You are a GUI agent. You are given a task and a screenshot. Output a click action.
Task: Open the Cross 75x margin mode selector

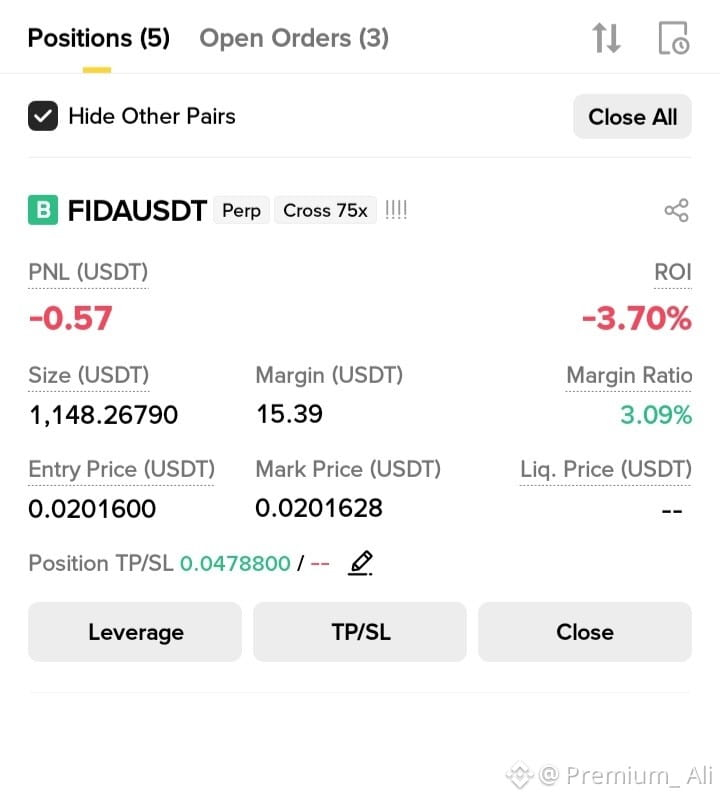click(326, 210)
